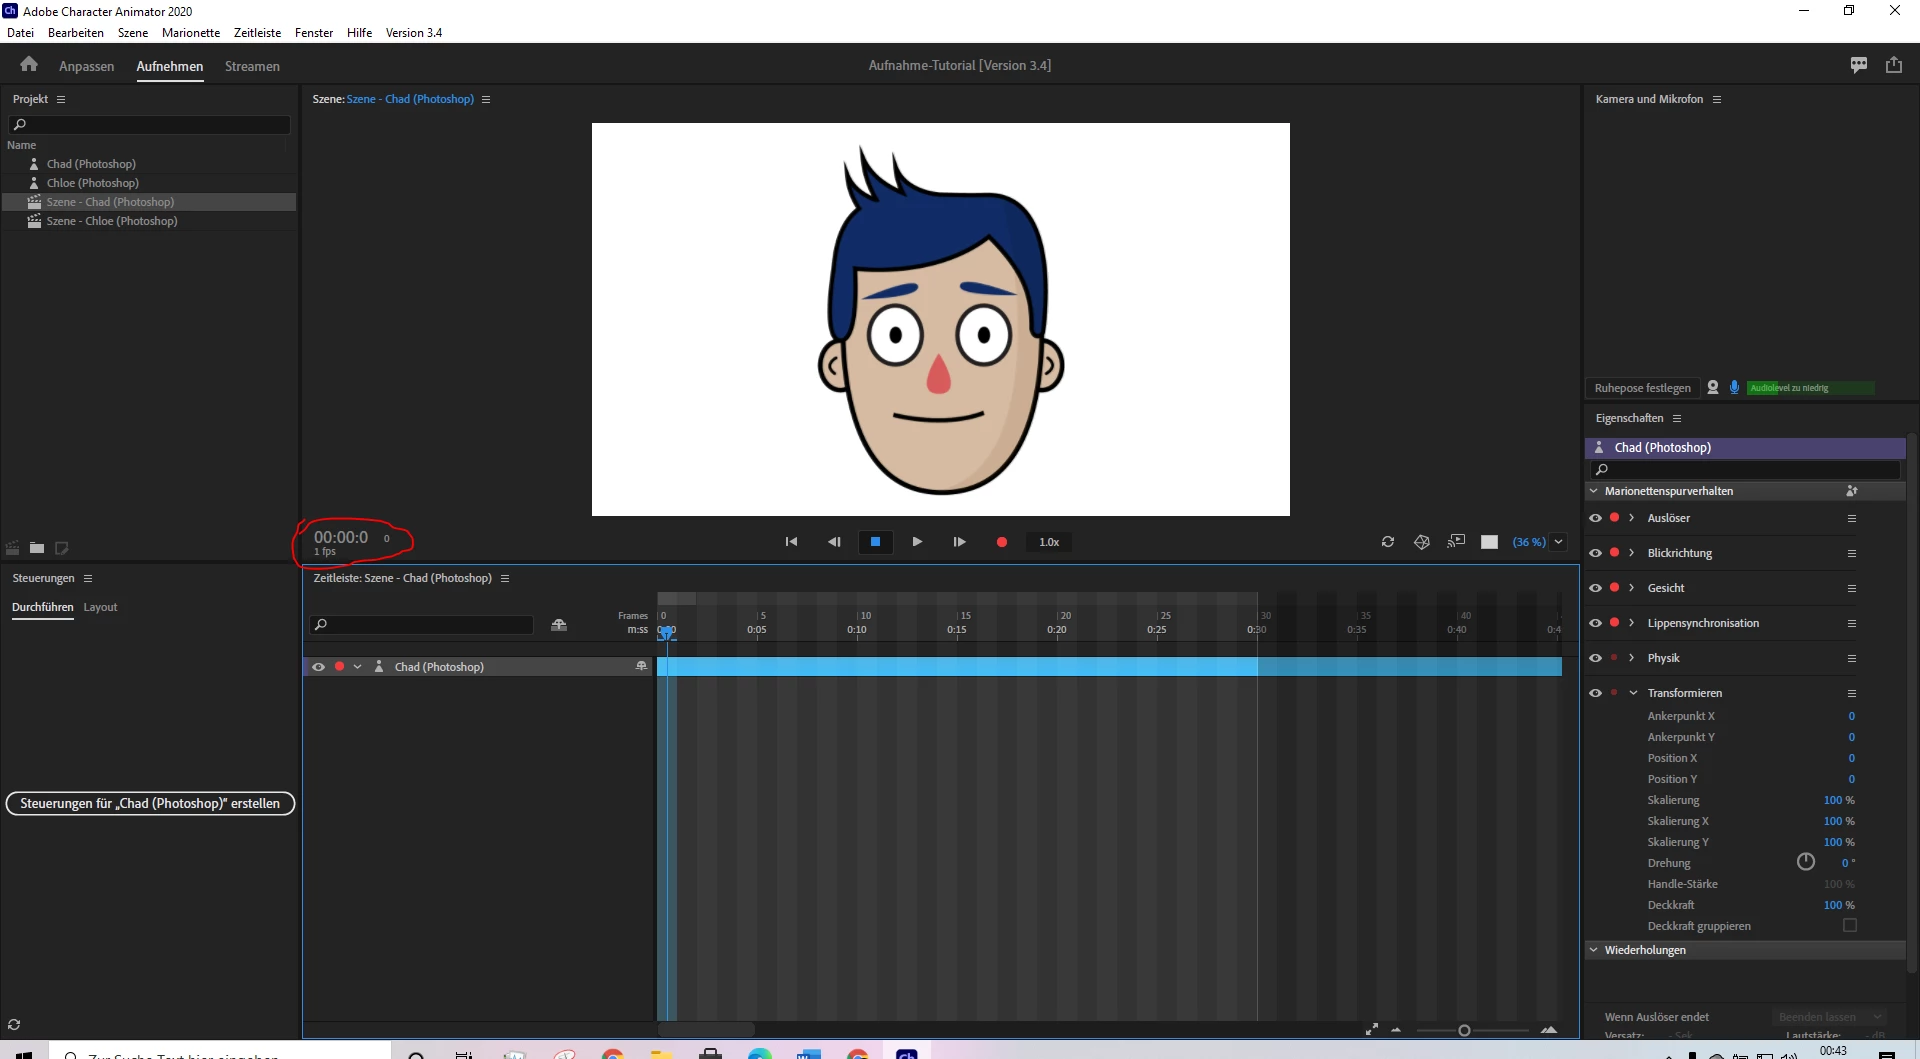This screenshot has height=1059, width=1920.
Task: Select Szene - Chloe (Photoshop) in project list
Action: pyautogui.click(x=112, y=221)
